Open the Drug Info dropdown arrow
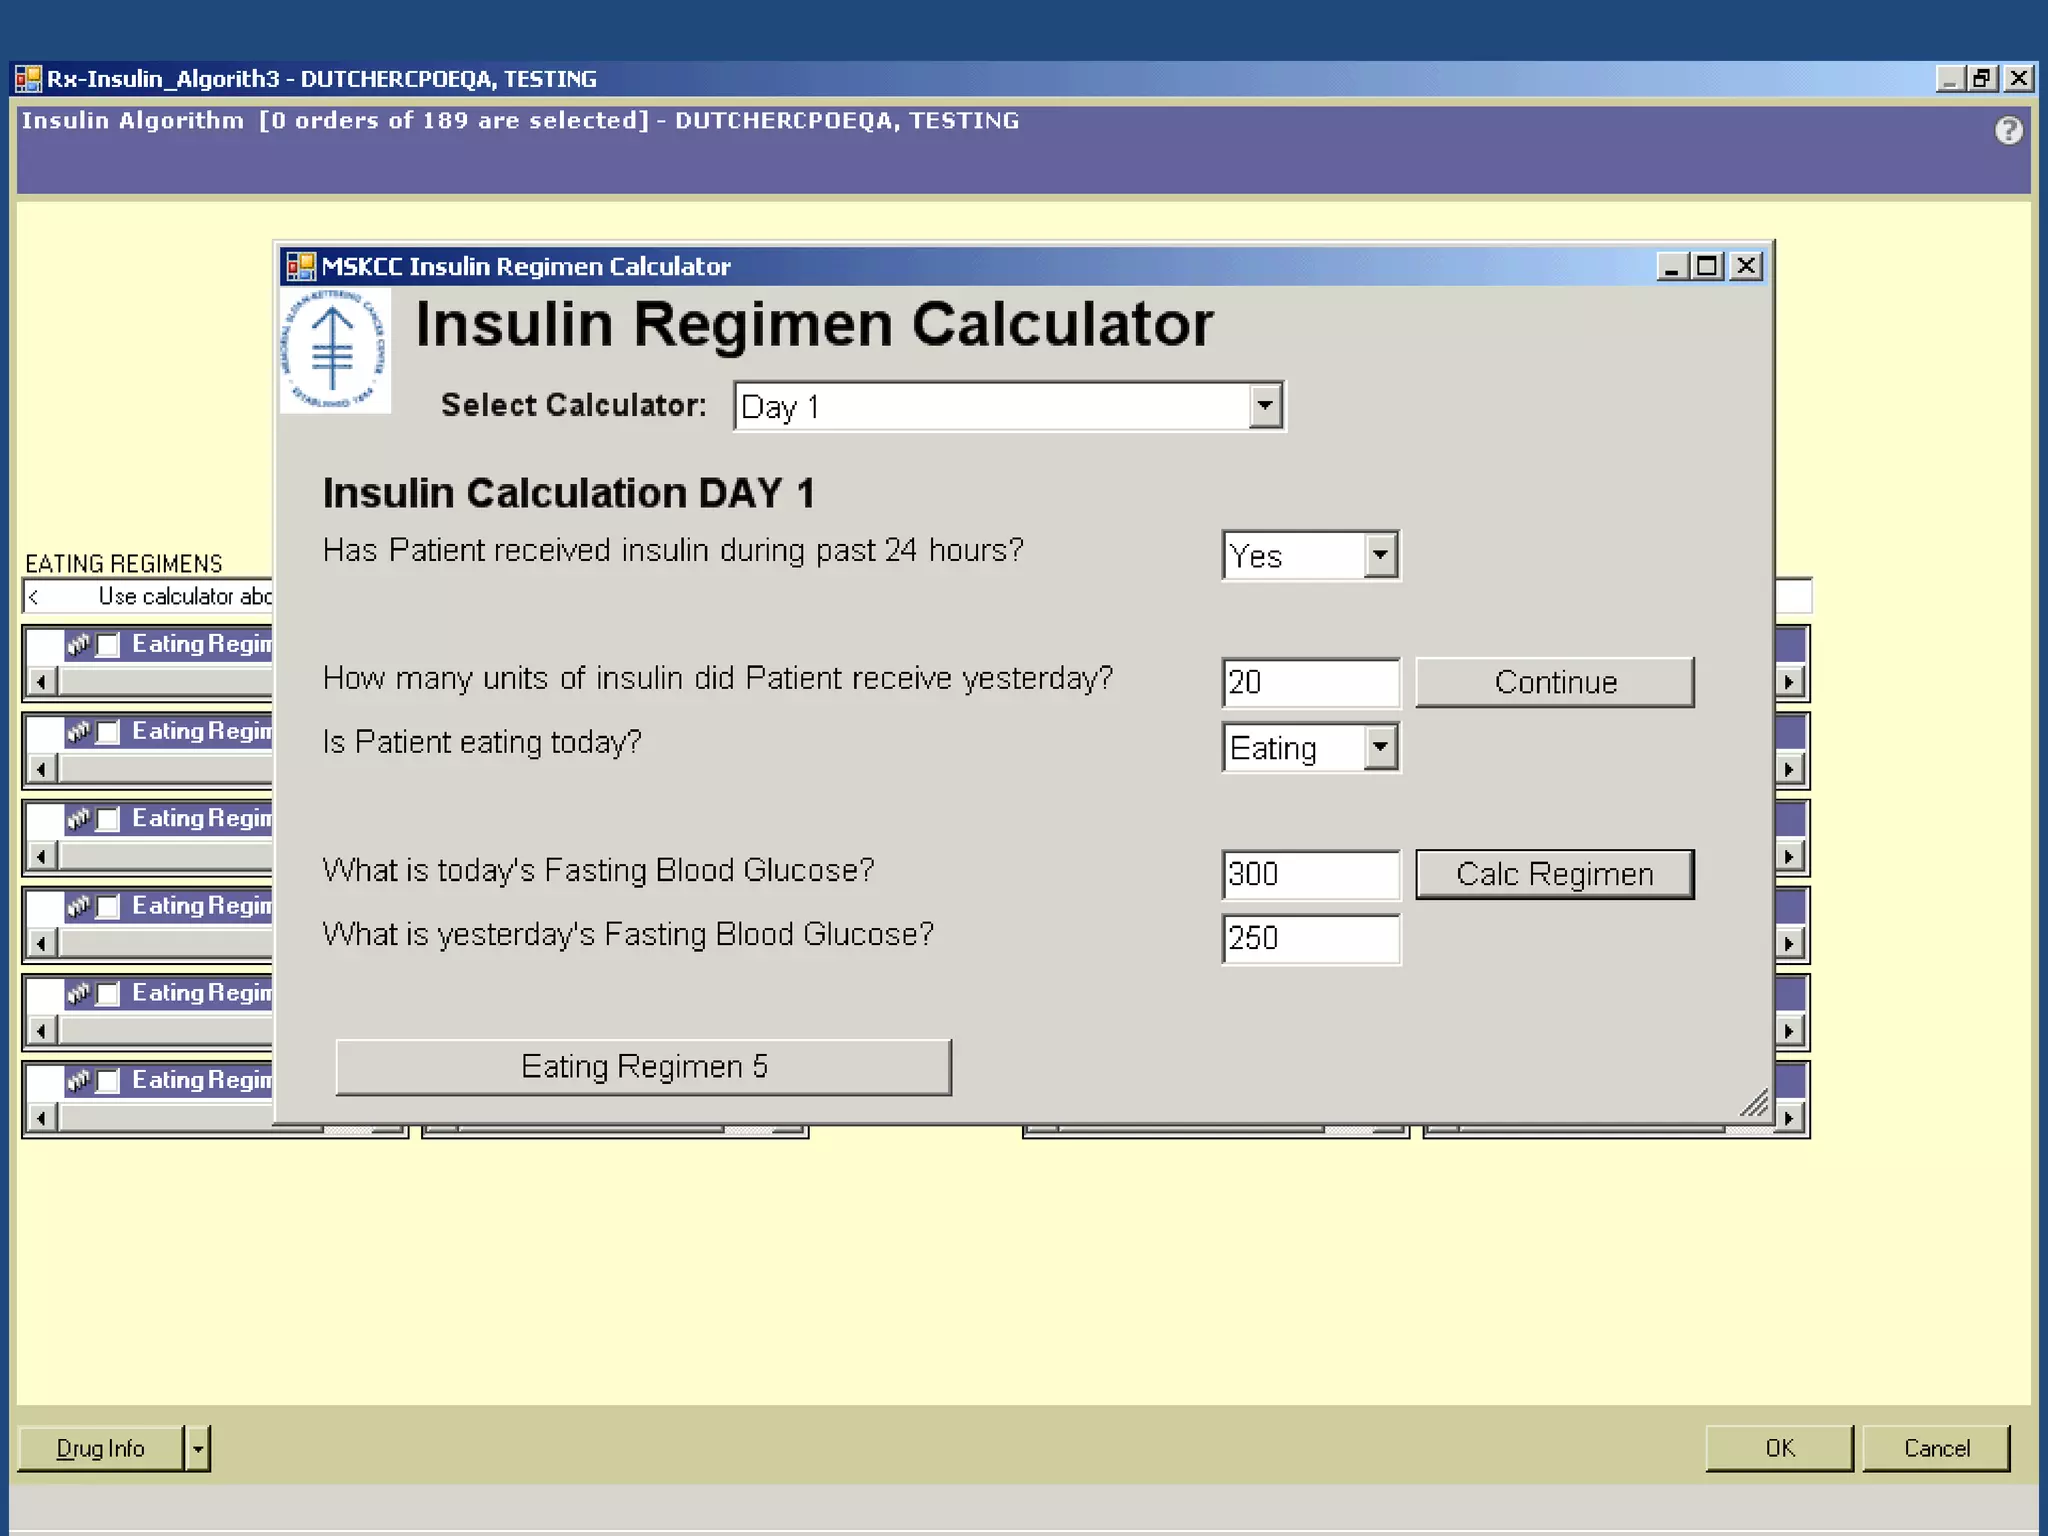 click(198, 1448)
